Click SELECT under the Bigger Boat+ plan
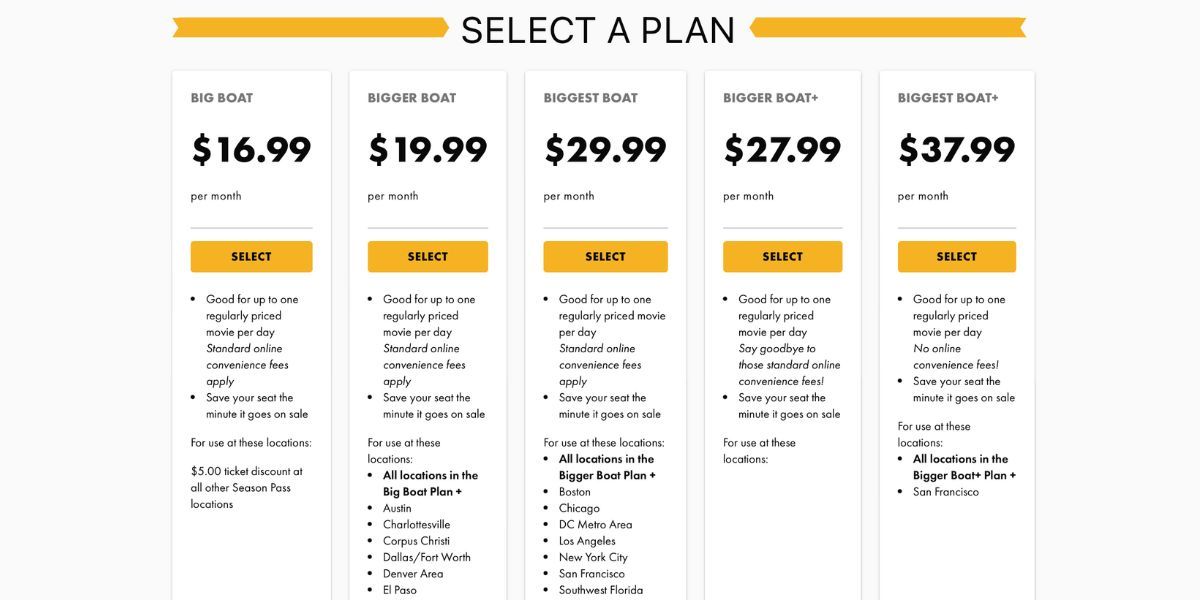 click(782, 256)
